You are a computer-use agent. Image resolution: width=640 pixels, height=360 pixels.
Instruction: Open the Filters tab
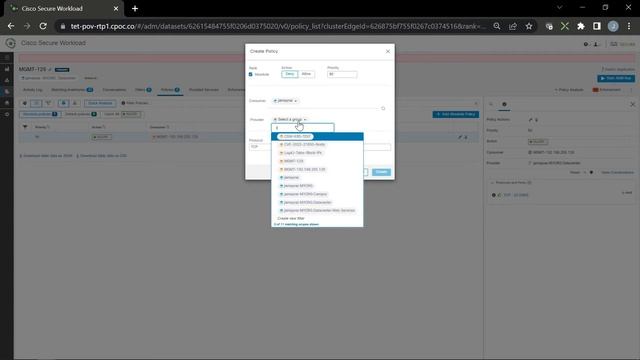coord(143,90)
